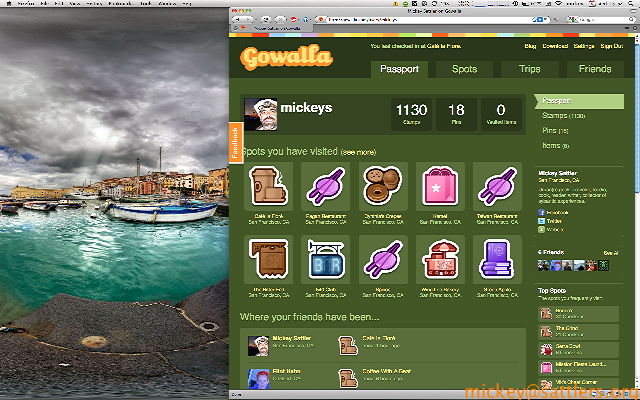Click the red stop icon in browser toolbar
640x400 pixels.
click(x=293, y=19)
